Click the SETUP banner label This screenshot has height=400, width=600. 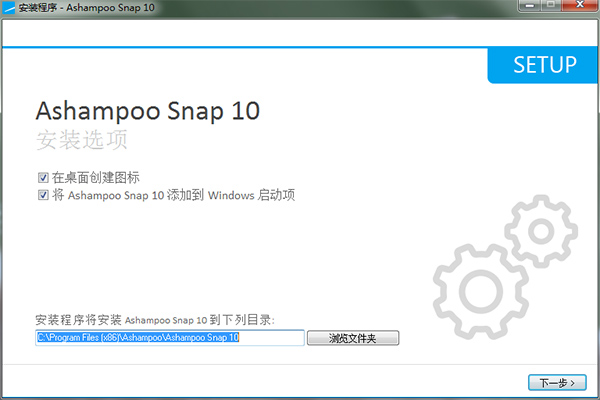545,65
